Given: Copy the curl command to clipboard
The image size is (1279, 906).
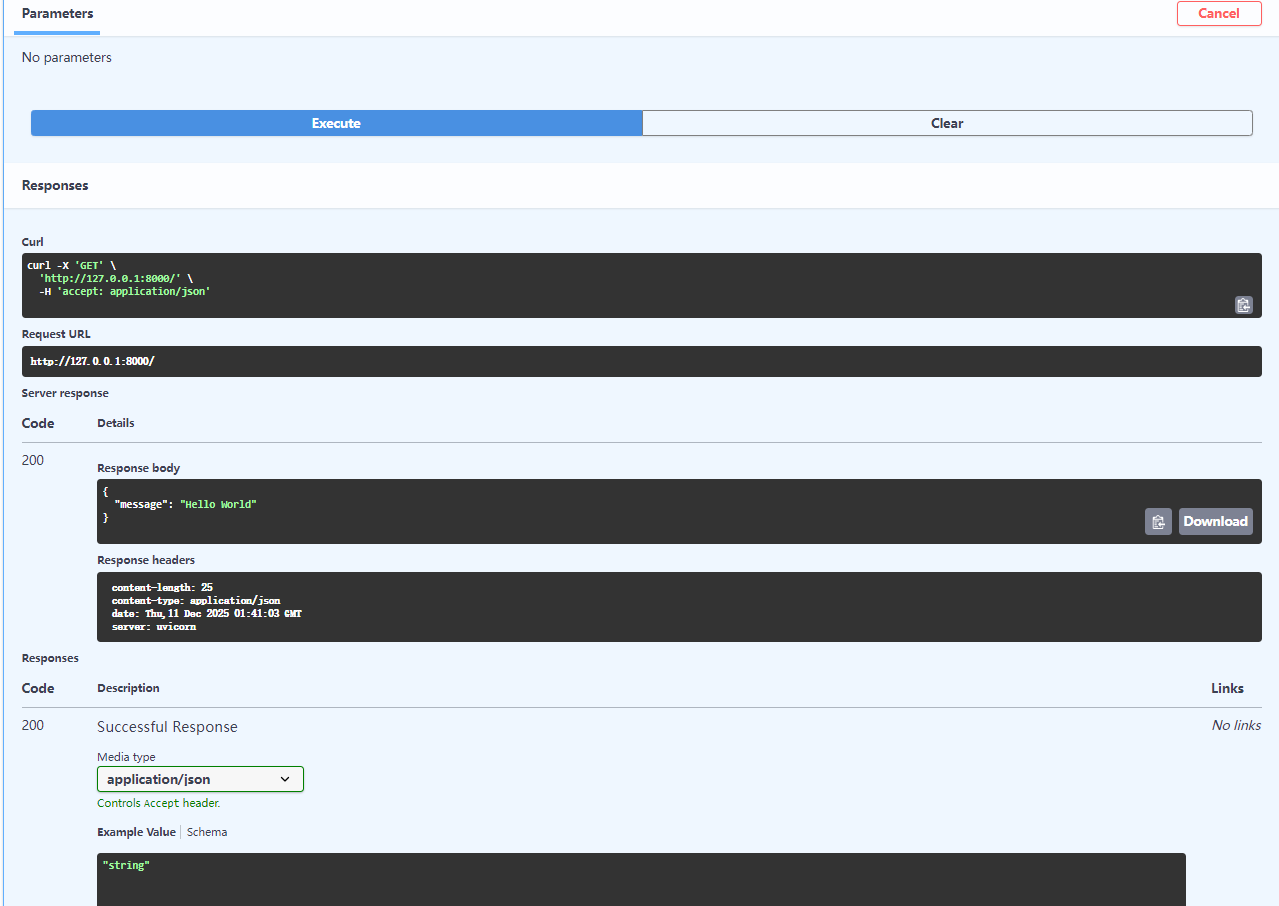Looking at the screenshot, I should pos(1243,304).
